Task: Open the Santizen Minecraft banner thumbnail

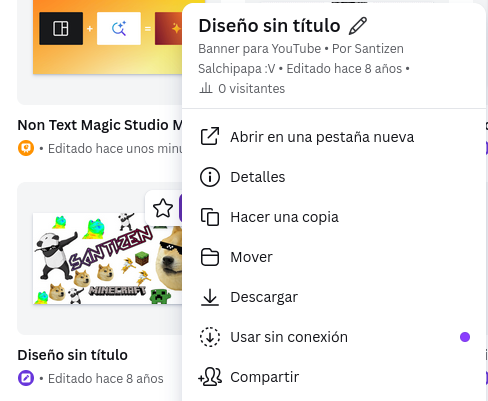Action: (x=107, y=259)
